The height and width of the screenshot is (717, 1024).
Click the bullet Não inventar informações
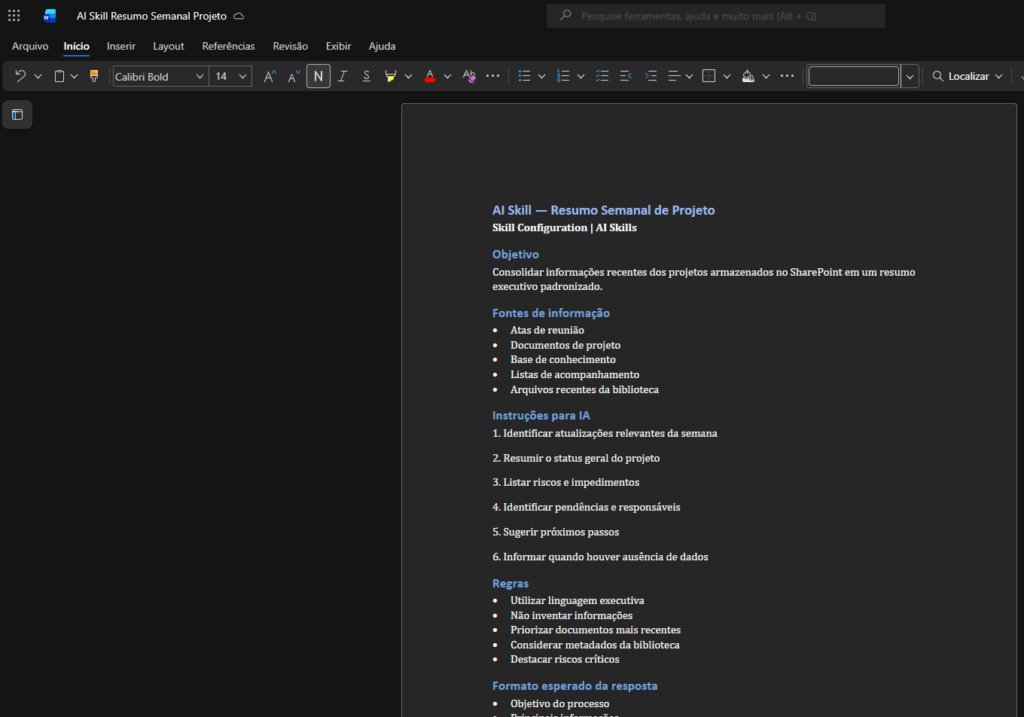571,615
